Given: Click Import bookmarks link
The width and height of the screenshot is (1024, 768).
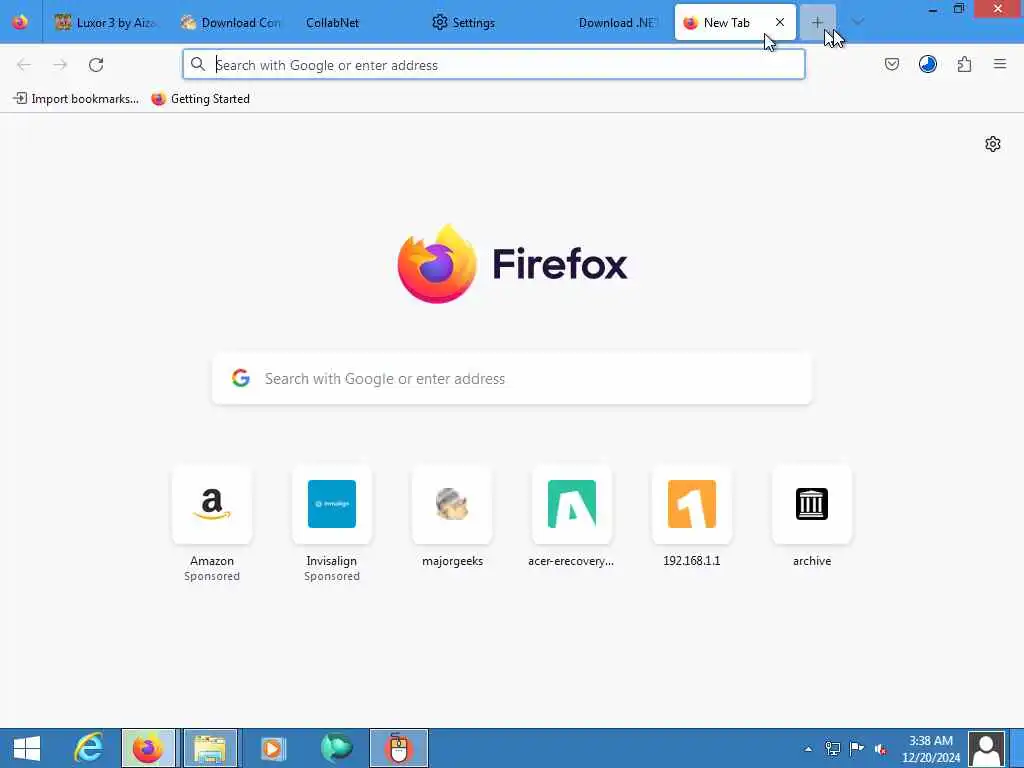Looking at the screenshot, I should 76,99.
